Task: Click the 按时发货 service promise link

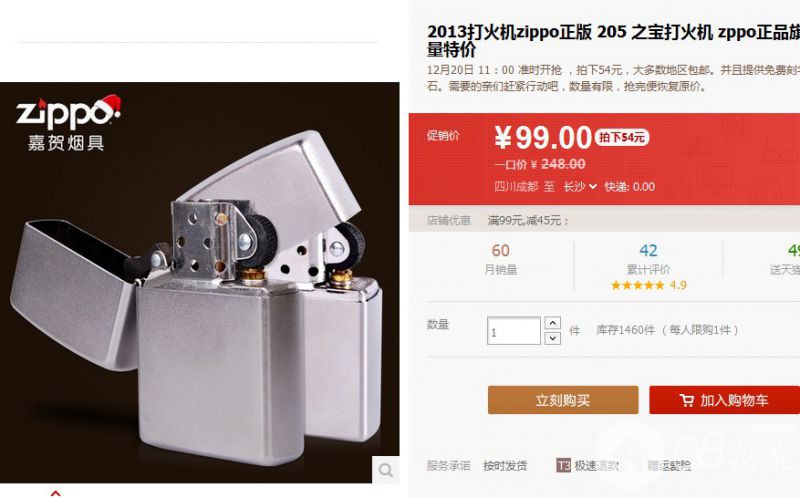Action: click(x=505, y=466)
